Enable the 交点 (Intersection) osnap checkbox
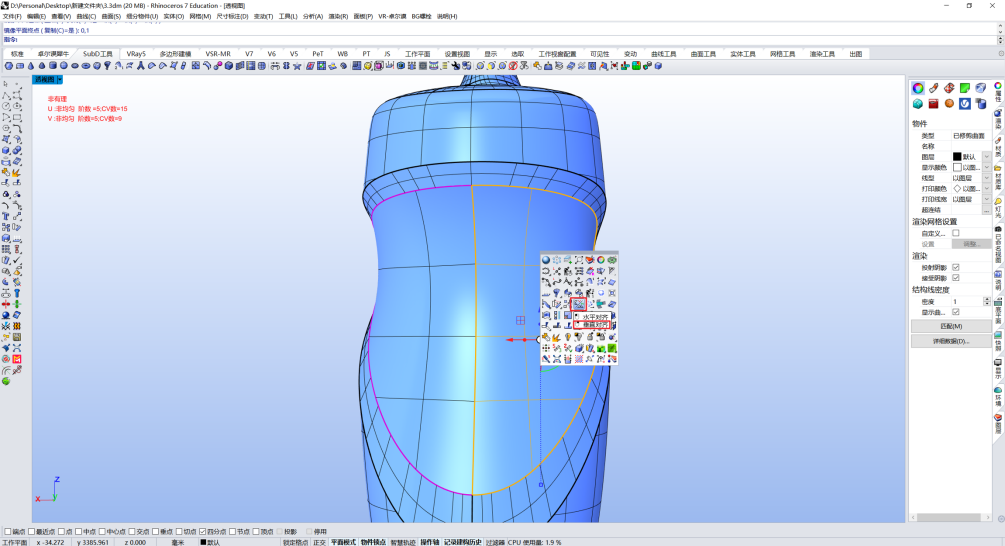The width and height of the screenshot is (1005, 546). (x=132, y=532)
